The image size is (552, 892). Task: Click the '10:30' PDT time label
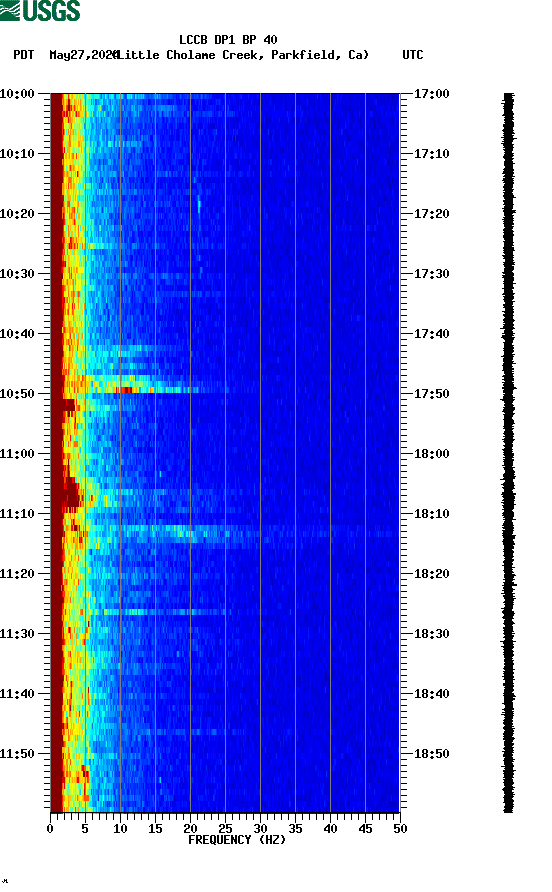click(x=17, y=274)
